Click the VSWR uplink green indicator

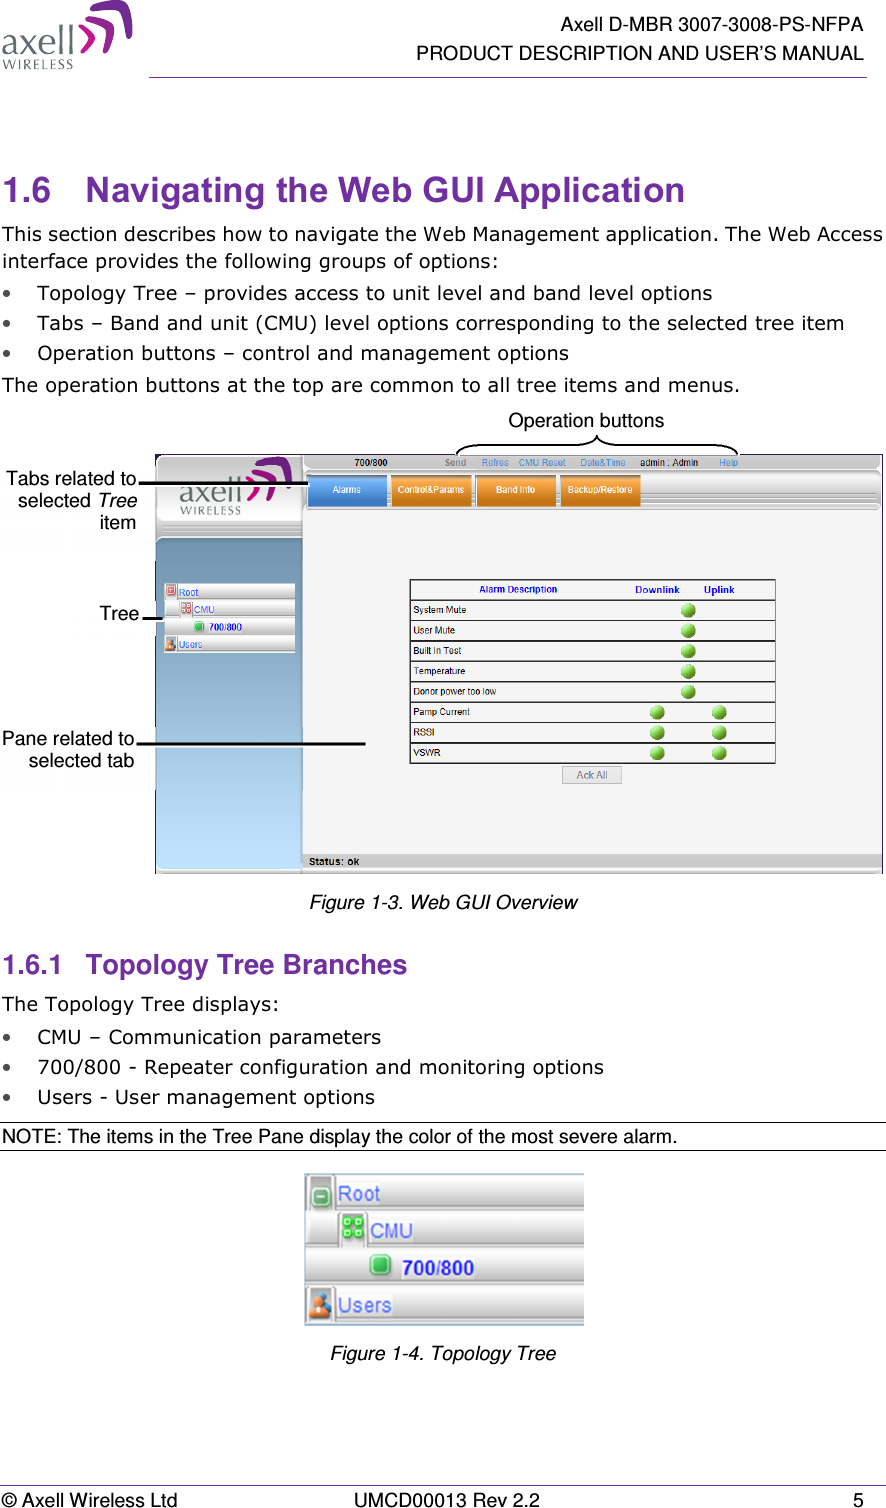click(719, 751)
